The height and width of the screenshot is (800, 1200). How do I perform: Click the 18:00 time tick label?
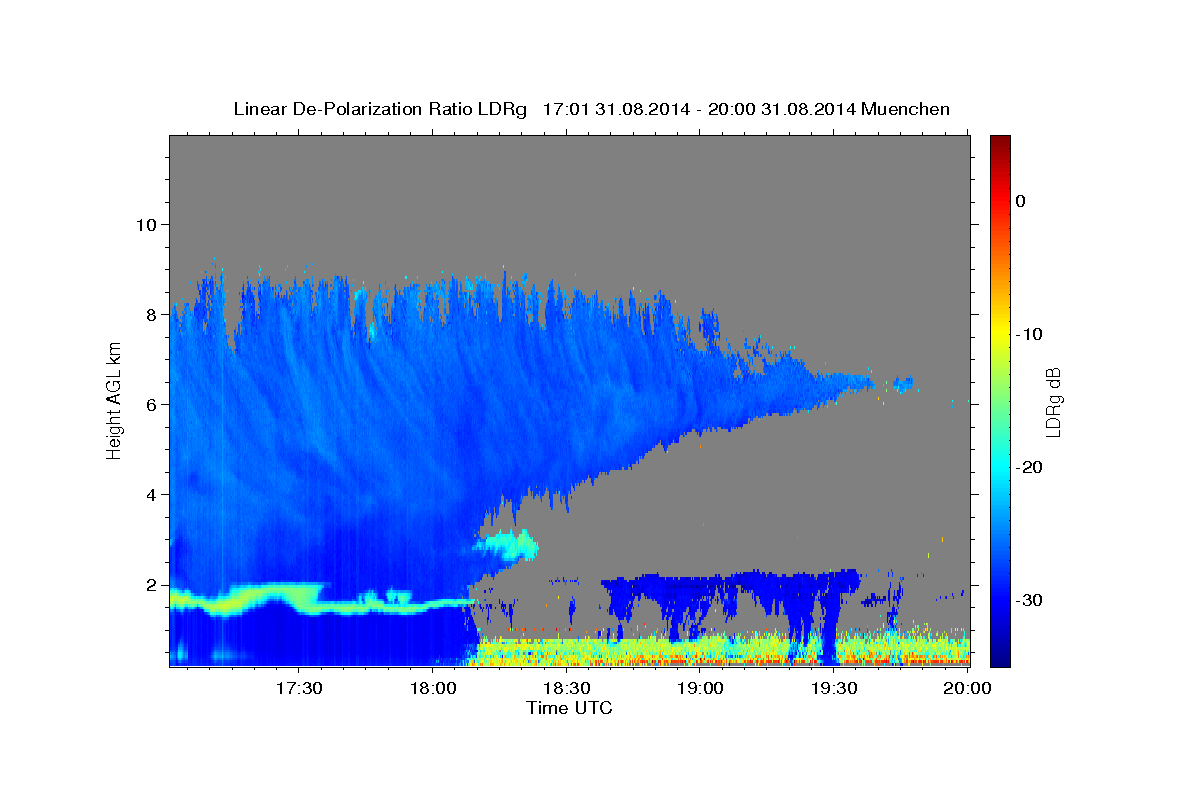(x=434, y=688)
